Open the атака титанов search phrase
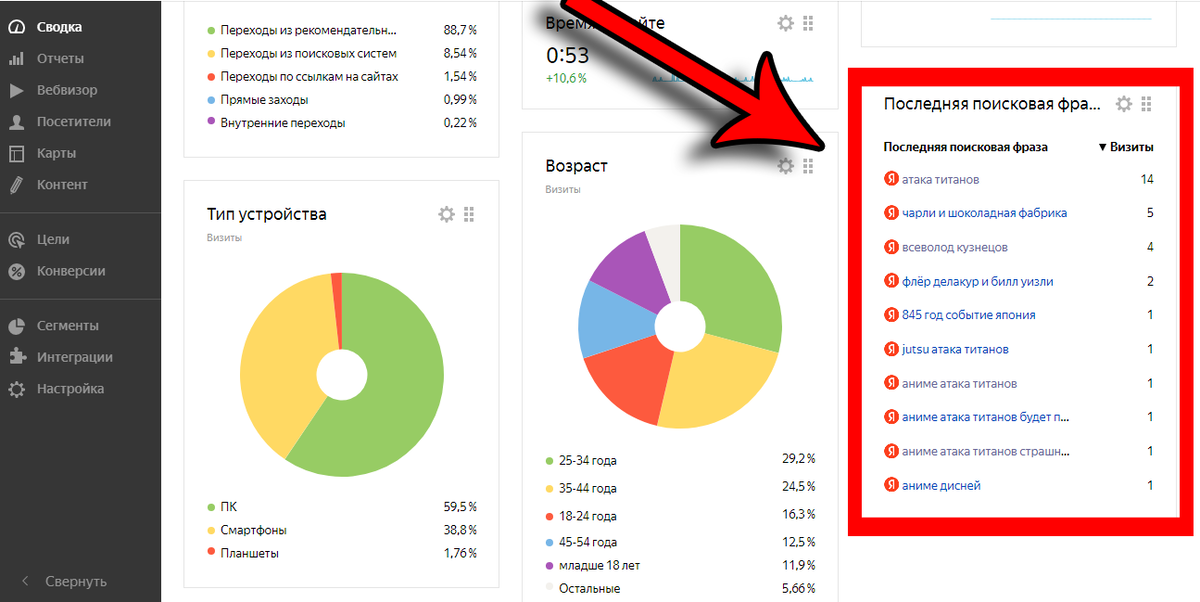 [940, 179]
